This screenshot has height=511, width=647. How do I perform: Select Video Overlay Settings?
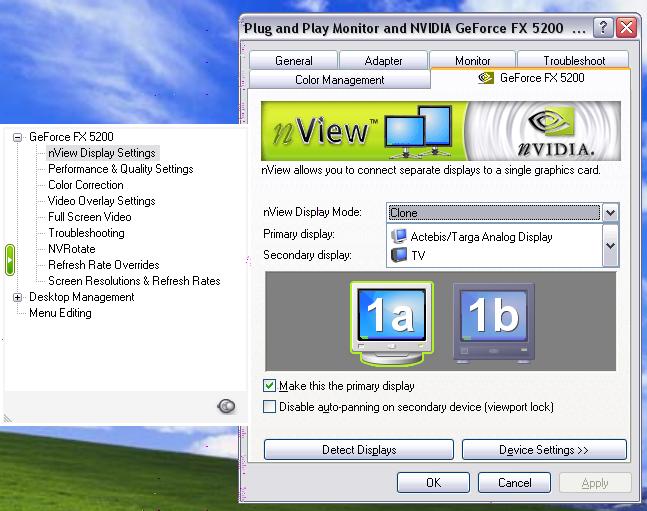(x=102, y=201)
